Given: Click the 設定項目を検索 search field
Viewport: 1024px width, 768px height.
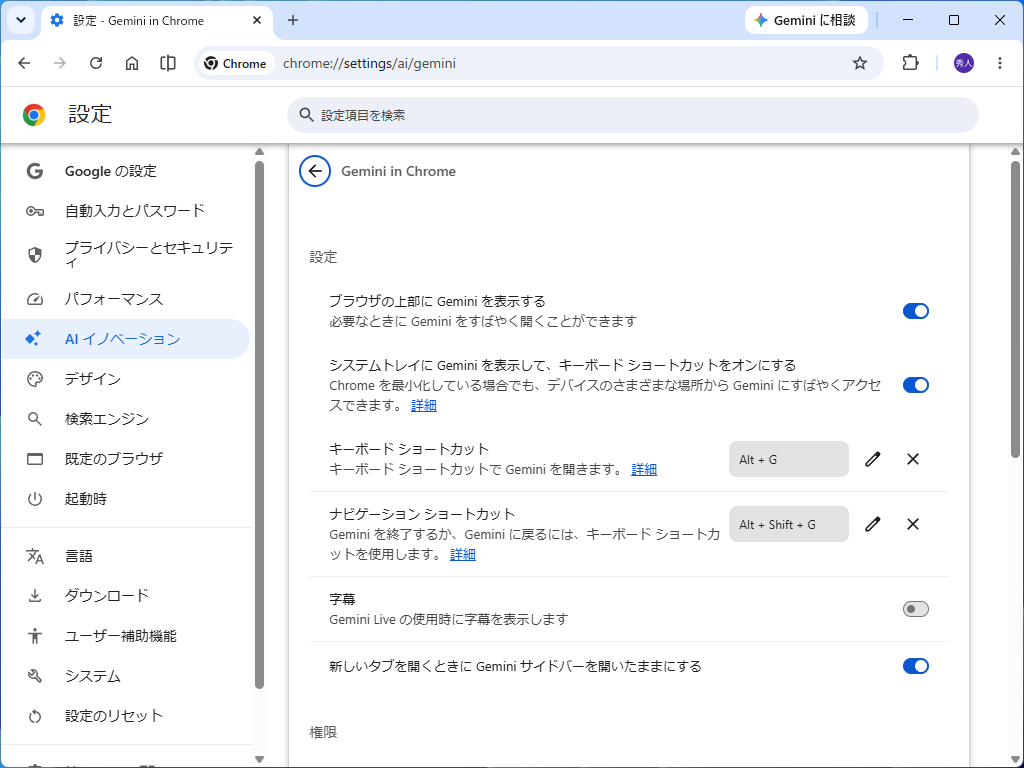Looking at the screenshot, I should 633,115.
